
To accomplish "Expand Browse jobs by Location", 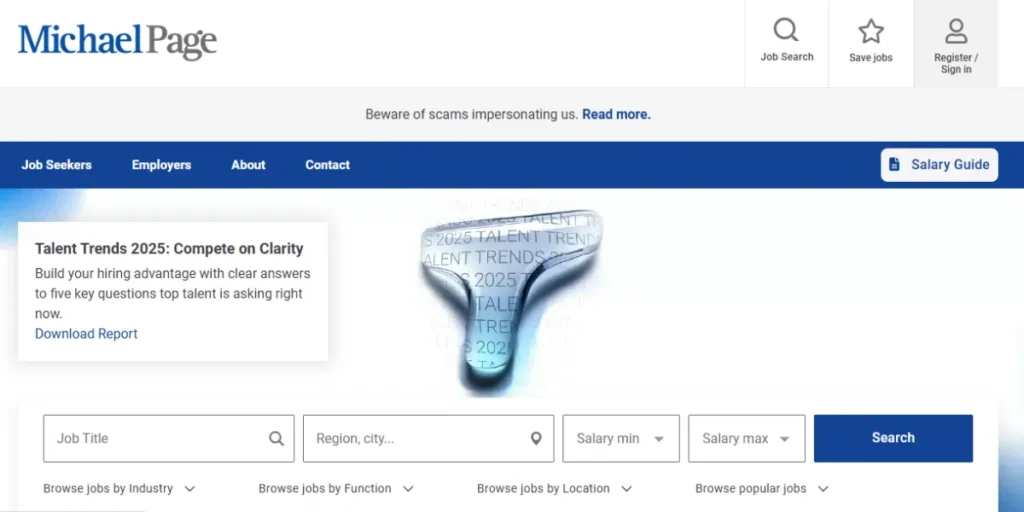I will 554,488.
